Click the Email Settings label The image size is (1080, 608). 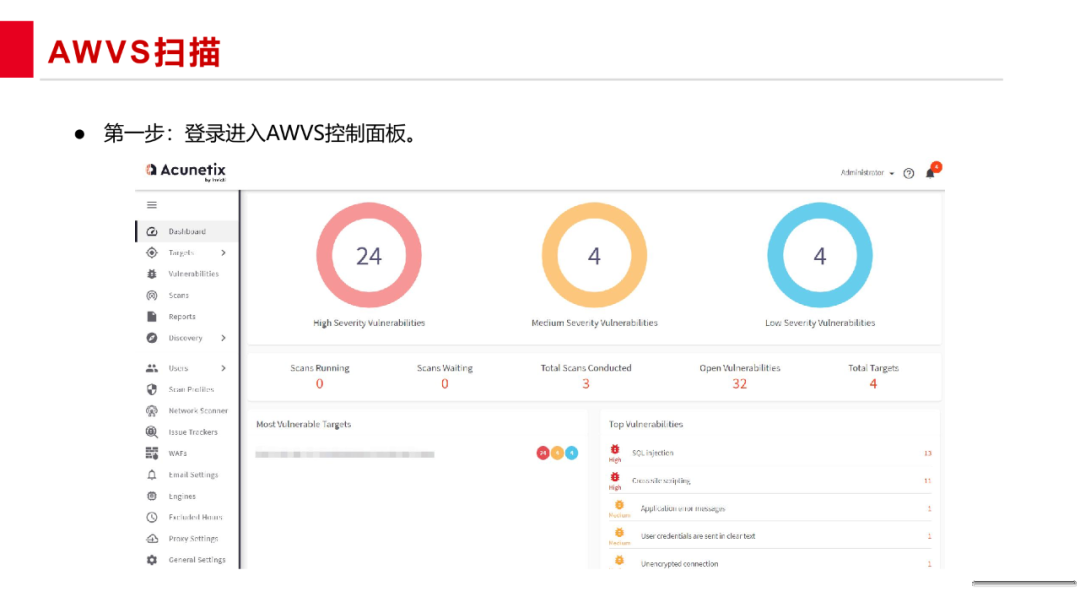point(194,475)
